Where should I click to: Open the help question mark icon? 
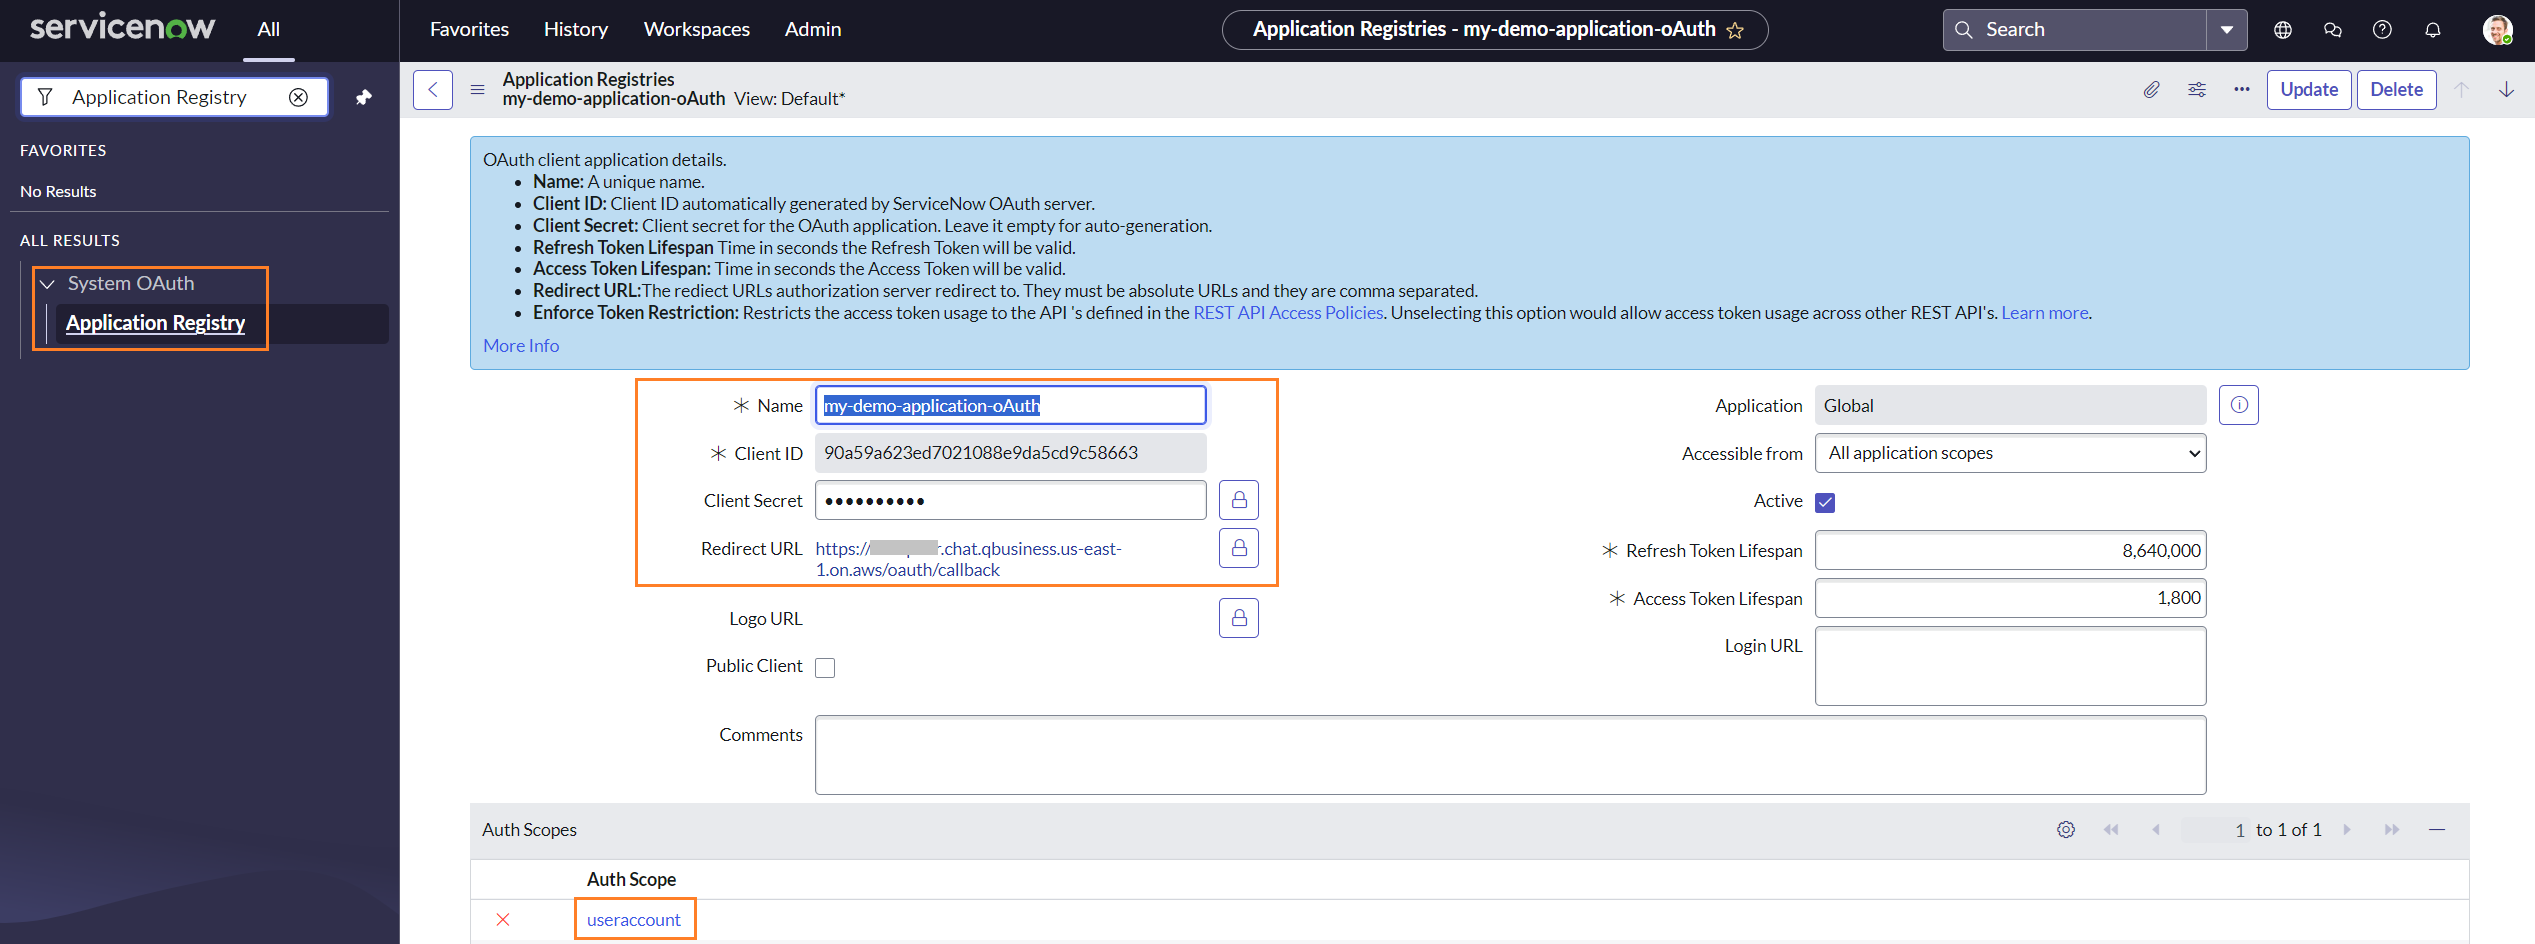click(2382, 29)
